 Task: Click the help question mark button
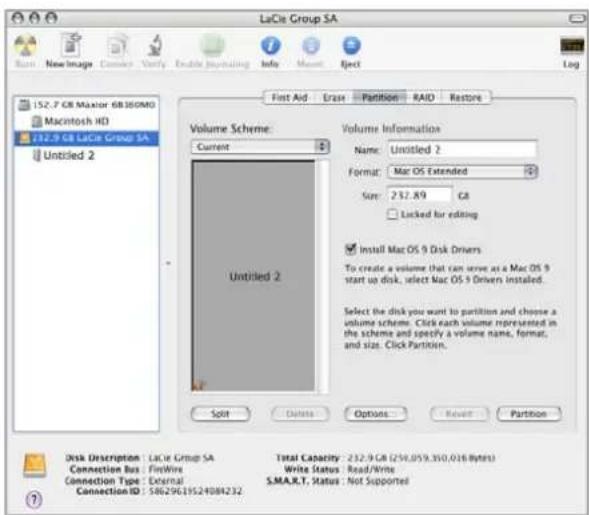click(x=34, y=500)
